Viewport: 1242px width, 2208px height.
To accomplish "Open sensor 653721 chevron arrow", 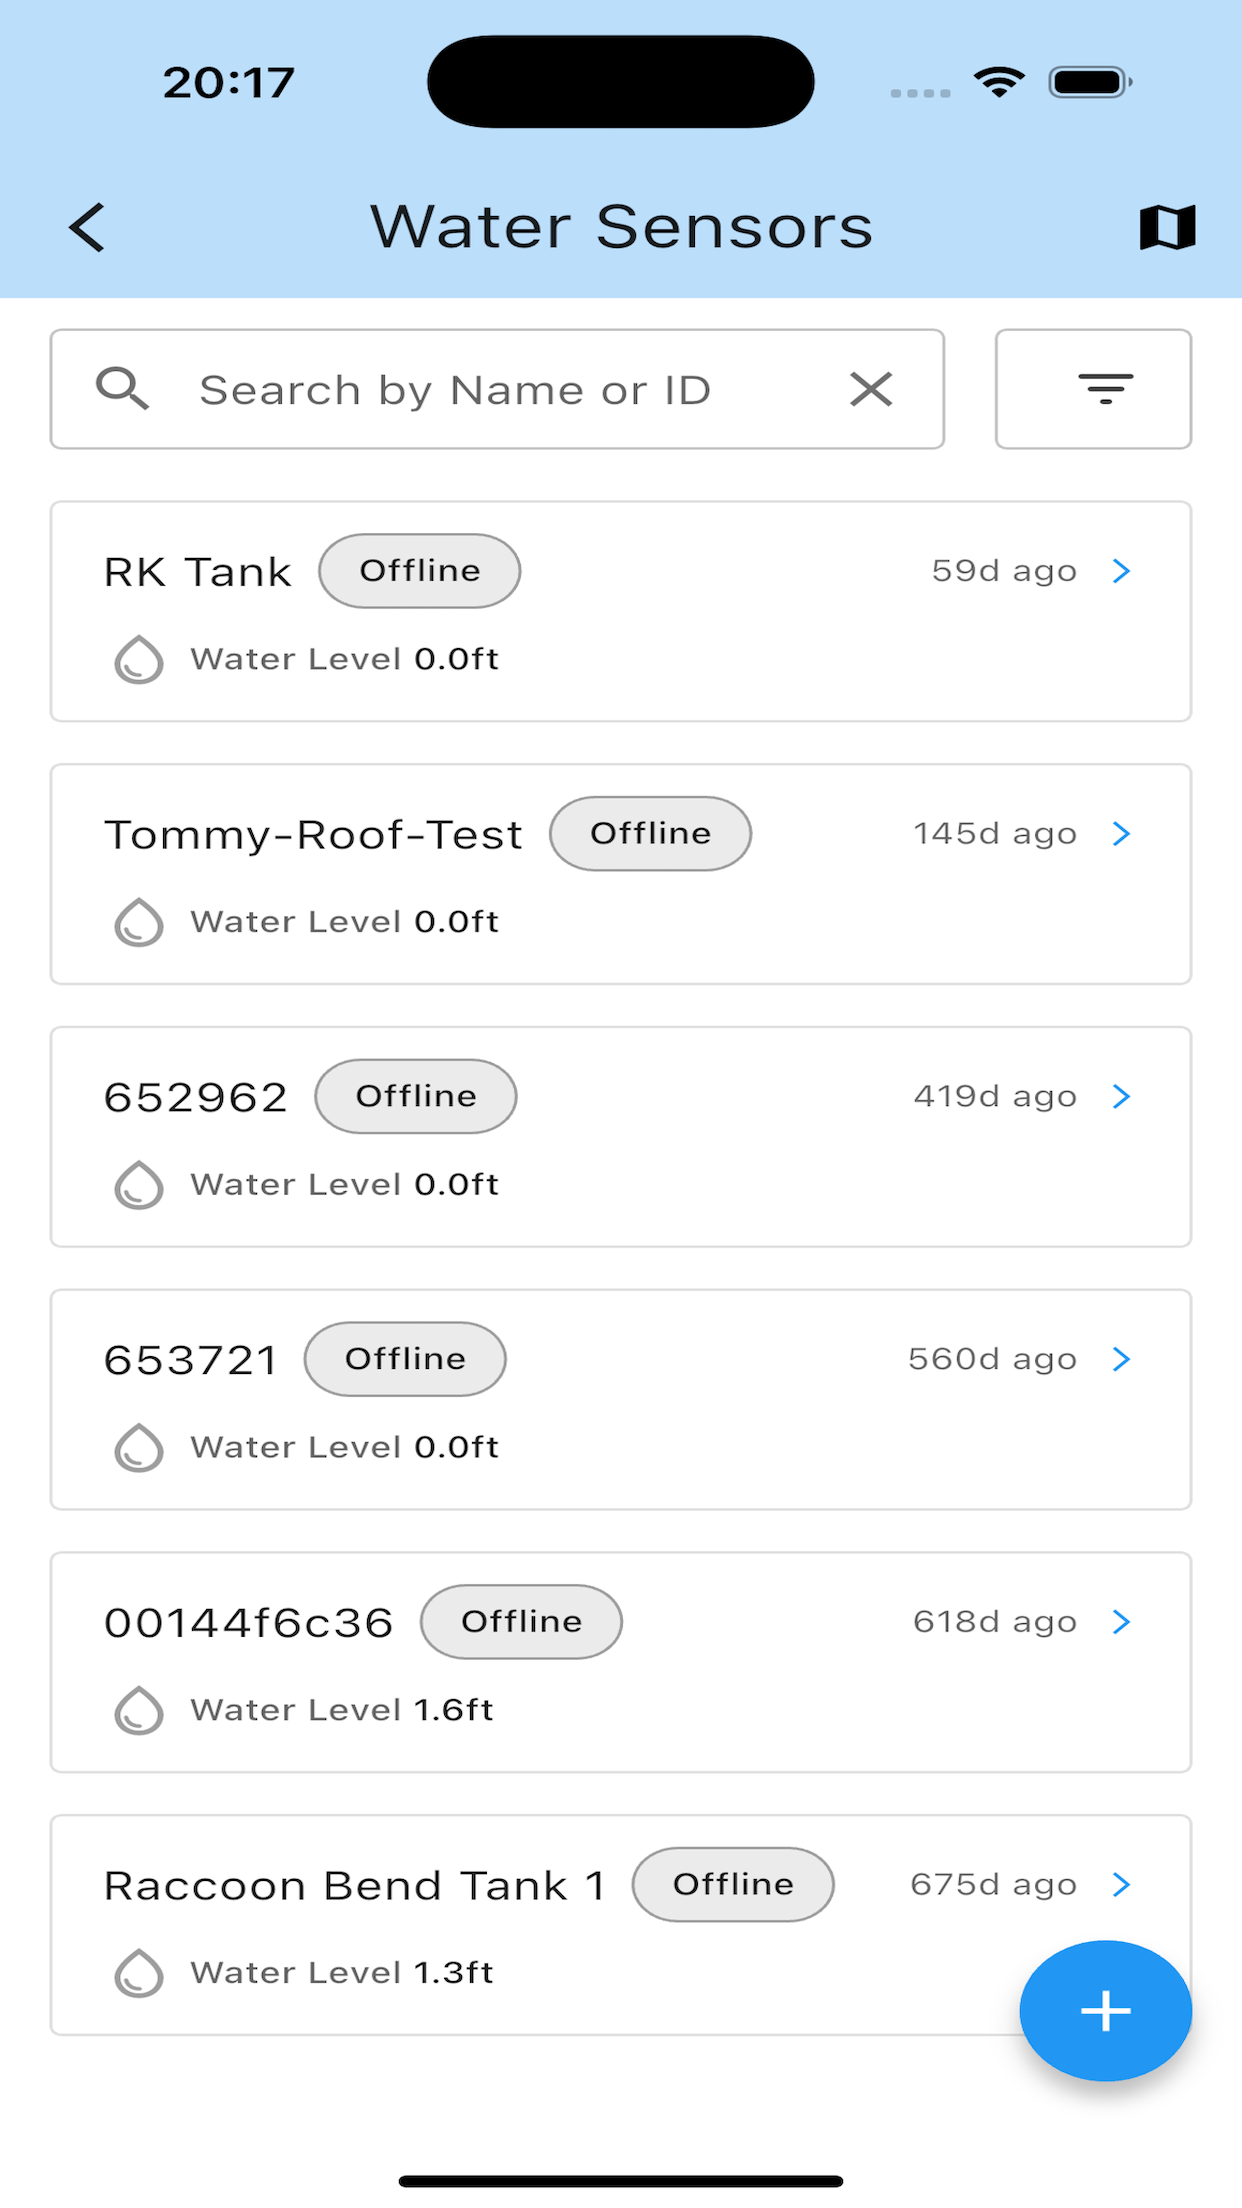I will click(x=1122, y=1359).
